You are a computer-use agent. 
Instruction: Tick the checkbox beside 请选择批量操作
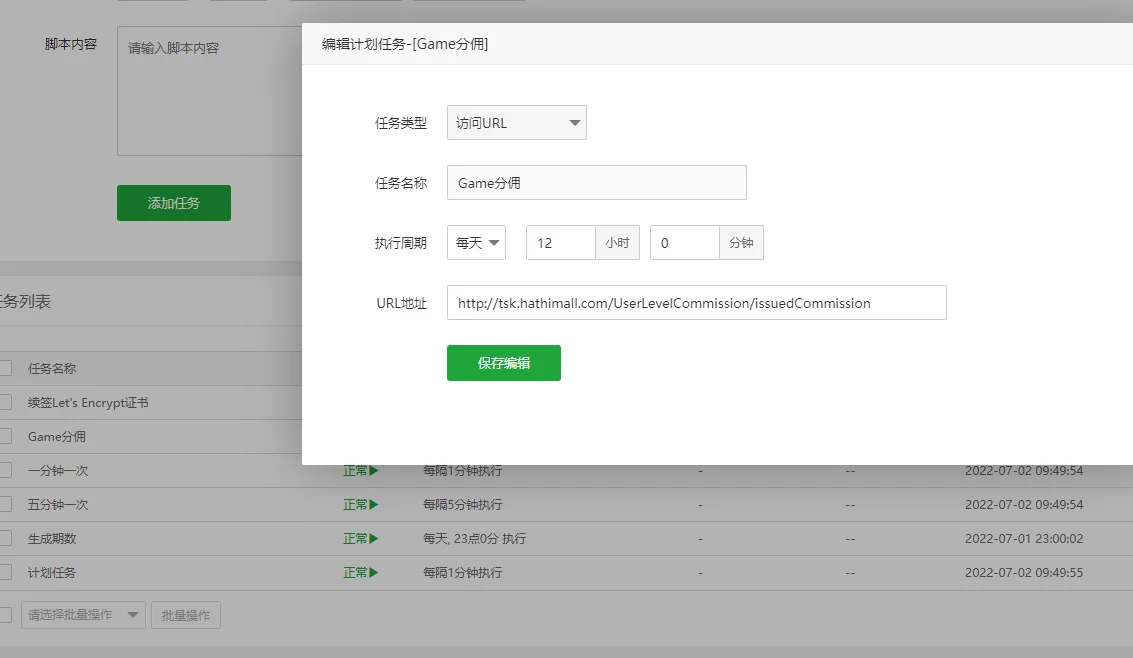(5, 615)
